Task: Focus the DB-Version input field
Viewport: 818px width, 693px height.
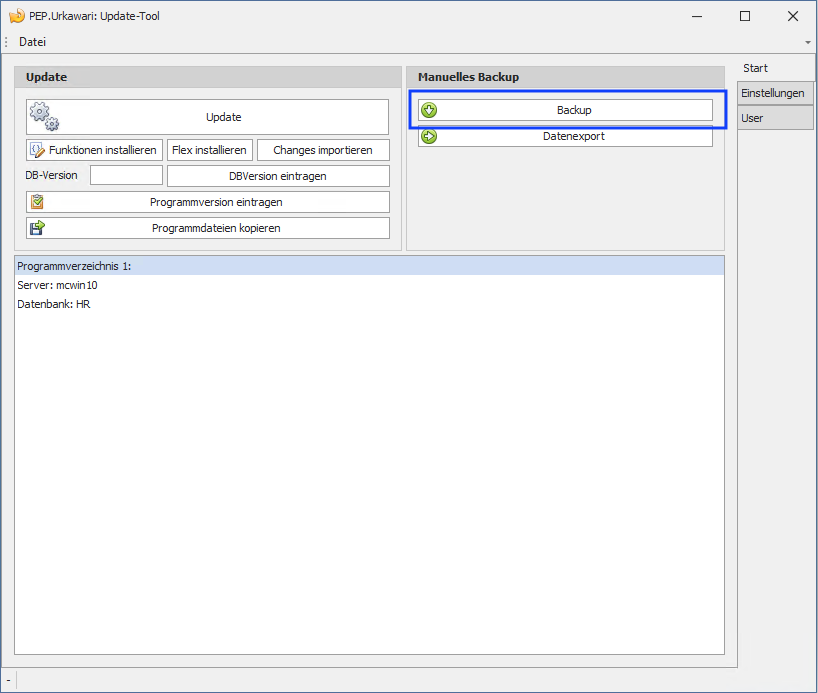Action: point(126,176)
